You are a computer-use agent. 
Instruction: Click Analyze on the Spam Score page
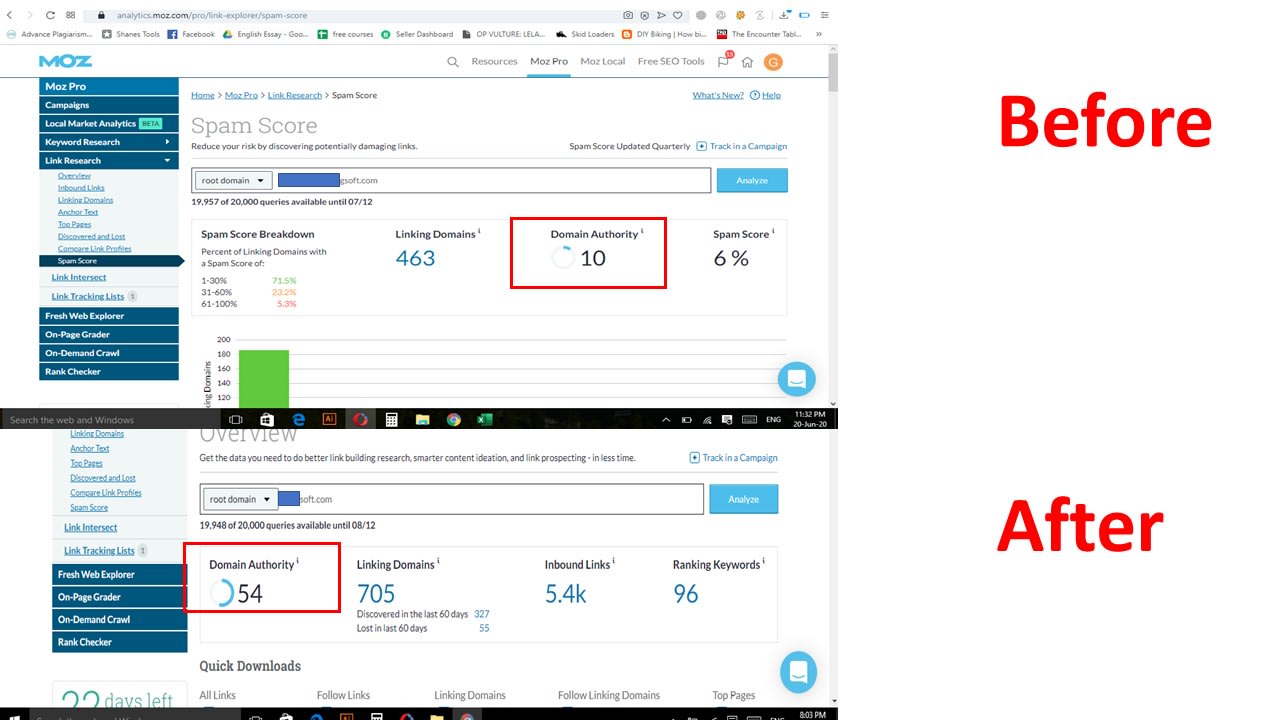pos(752,181)
